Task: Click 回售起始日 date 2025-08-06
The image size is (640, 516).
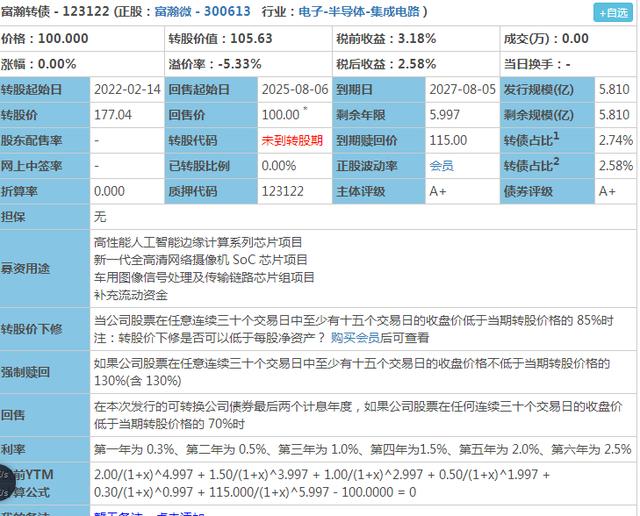Action: coord(295,89)
